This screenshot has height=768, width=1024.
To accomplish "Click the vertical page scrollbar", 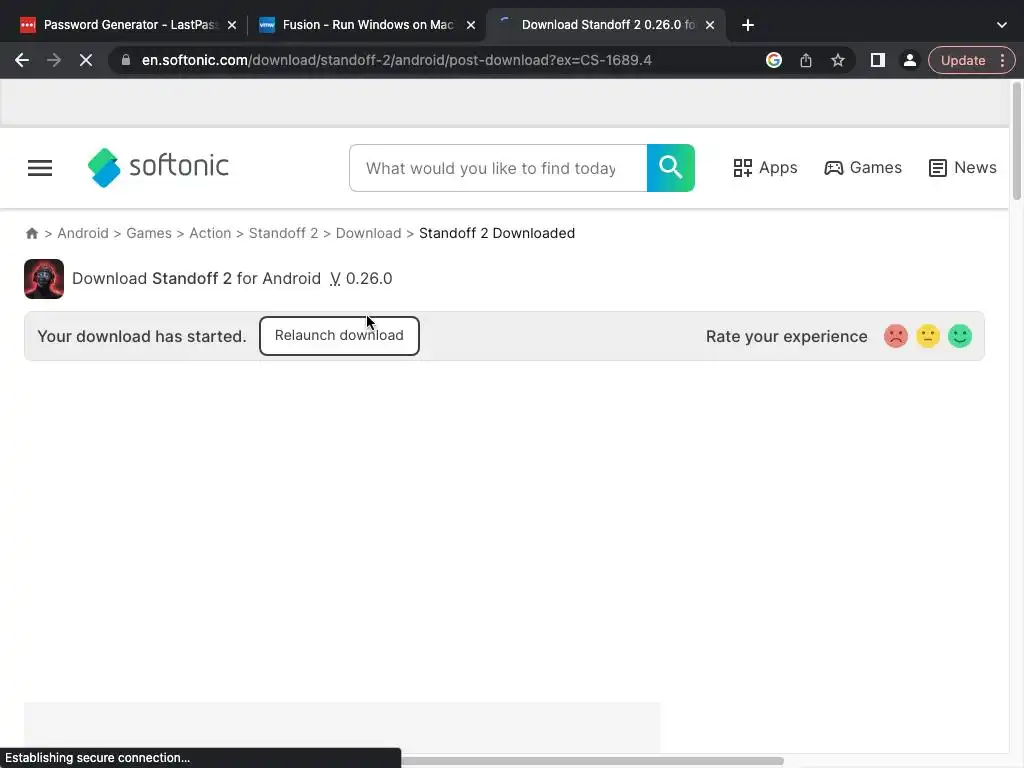I will pos(1017,140).
